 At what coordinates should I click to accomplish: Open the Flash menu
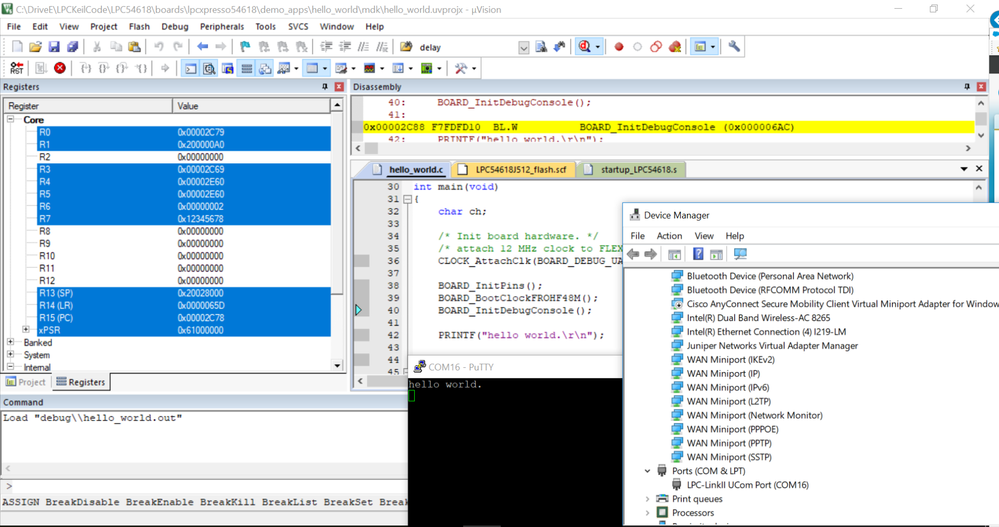pyautogui.click(x=139, y=27)
